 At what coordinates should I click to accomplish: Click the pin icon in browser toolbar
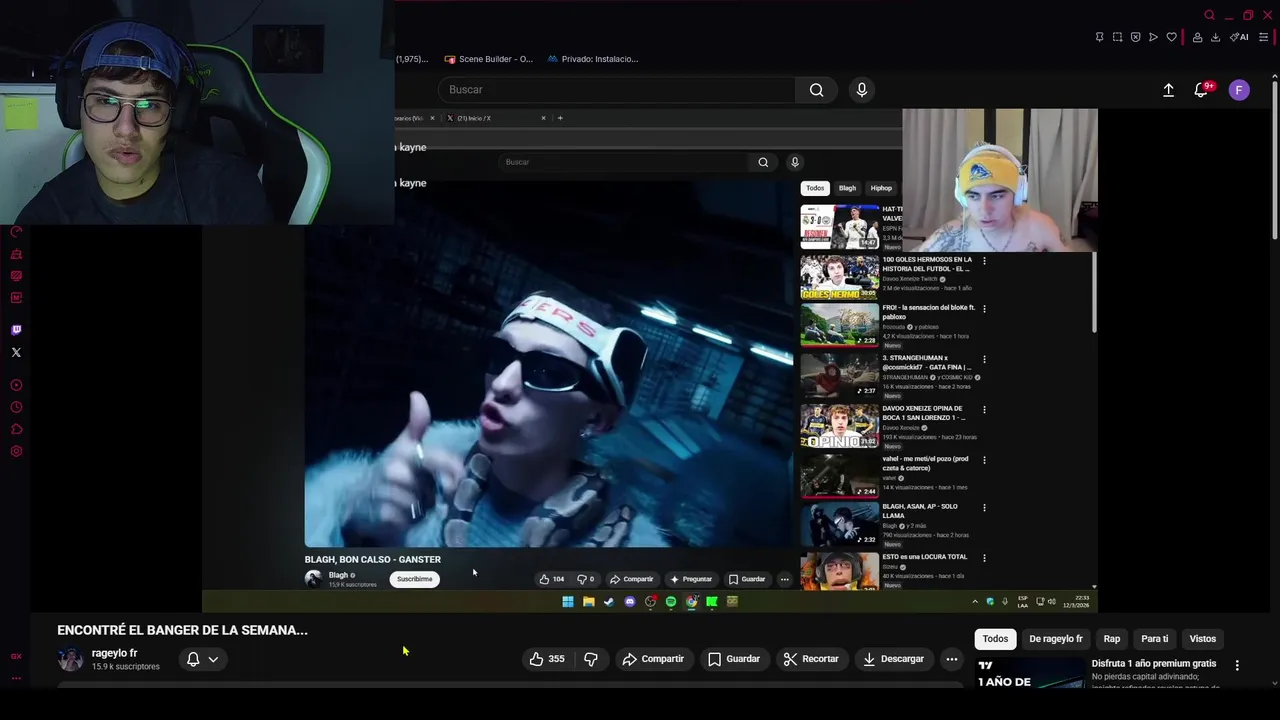click(1099, 37)
